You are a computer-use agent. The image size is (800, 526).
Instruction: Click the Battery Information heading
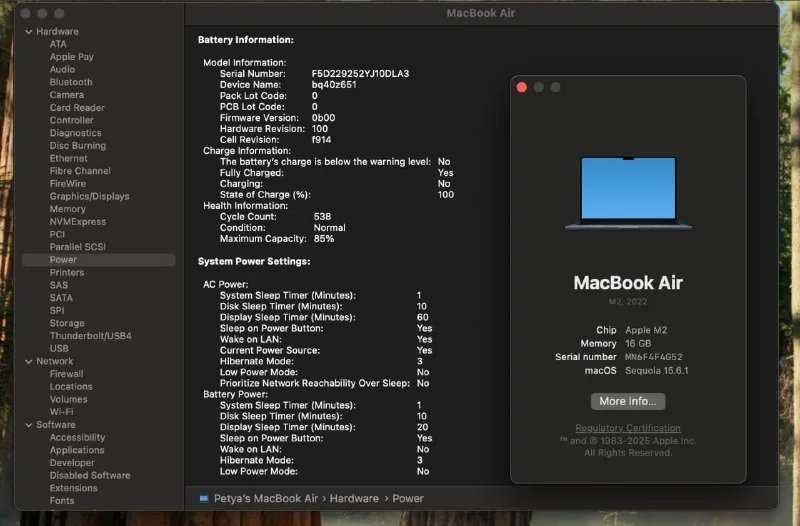coord(245,40)
